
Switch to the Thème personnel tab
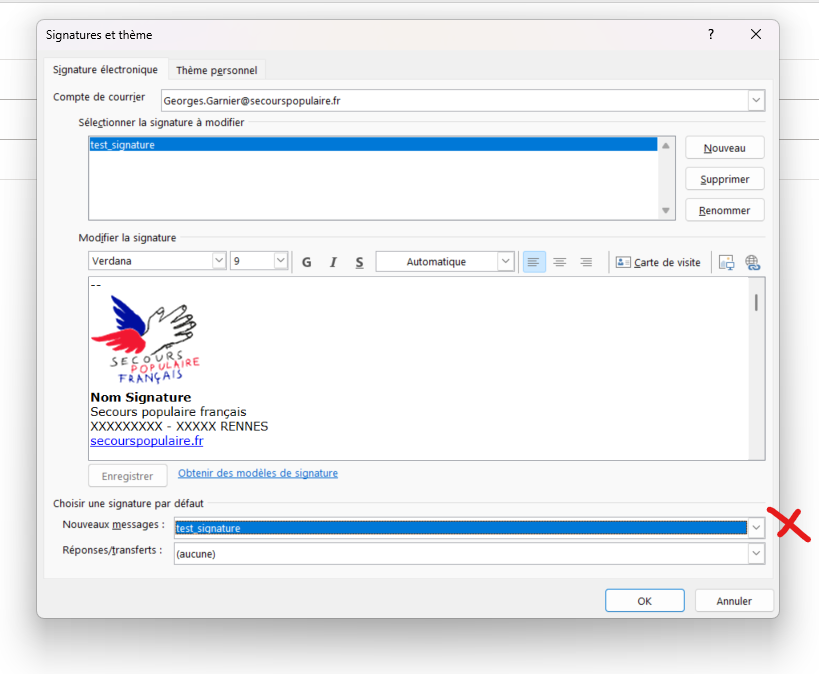(x=216, y=70)
